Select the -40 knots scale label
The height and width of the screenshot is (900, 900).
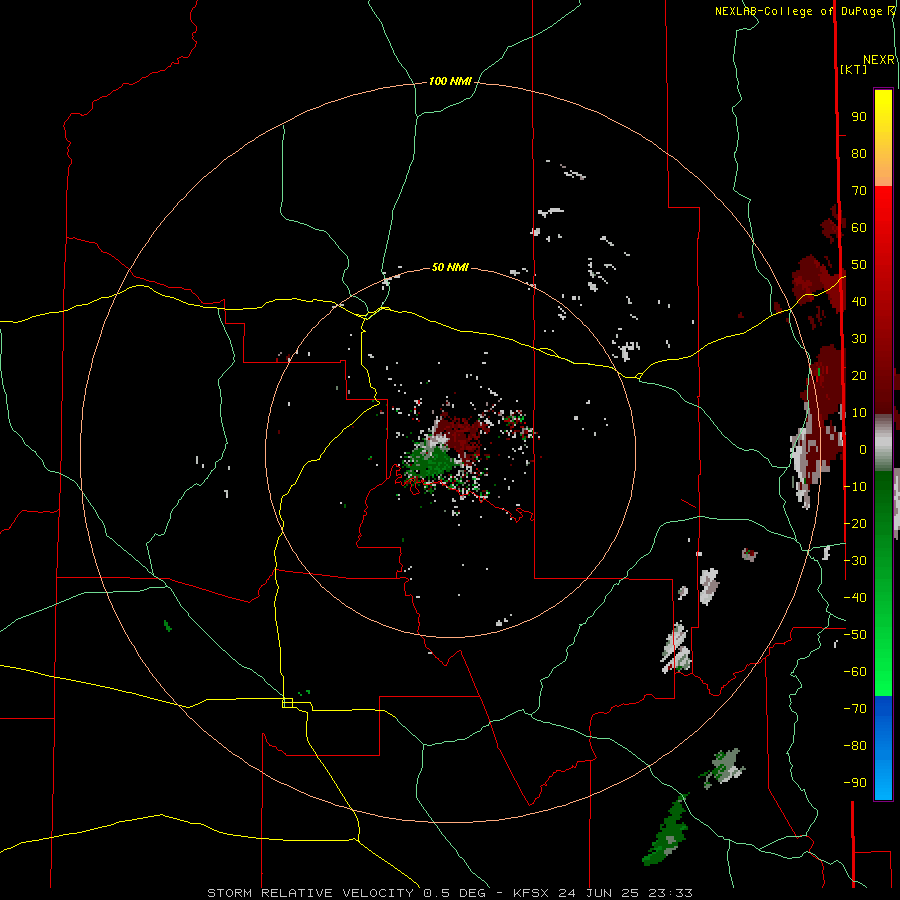tap(855, 598)
